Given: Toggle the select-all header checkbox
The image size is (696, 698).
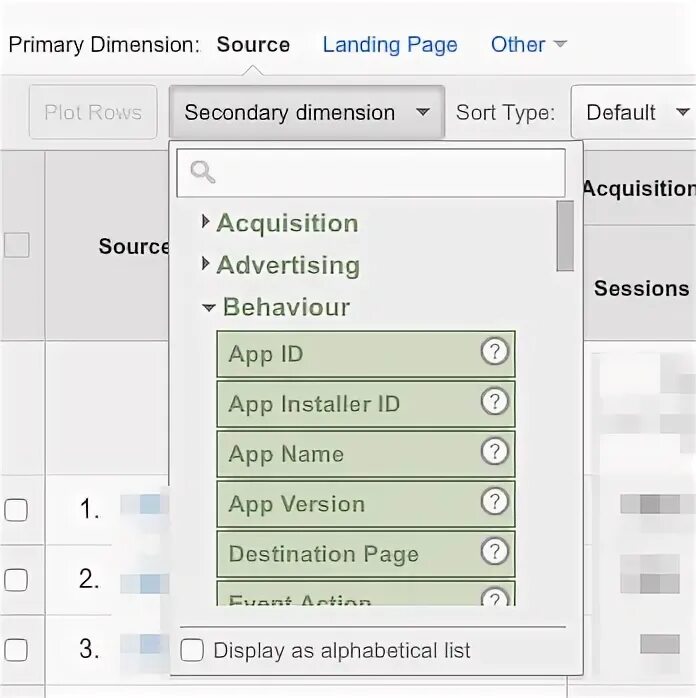Looking at the screenshot, I should [x=16, y=245].
